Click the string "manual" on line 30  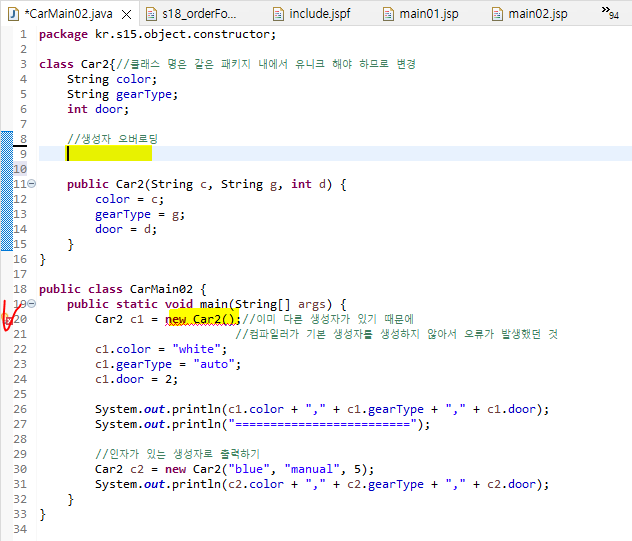(312, 469)
